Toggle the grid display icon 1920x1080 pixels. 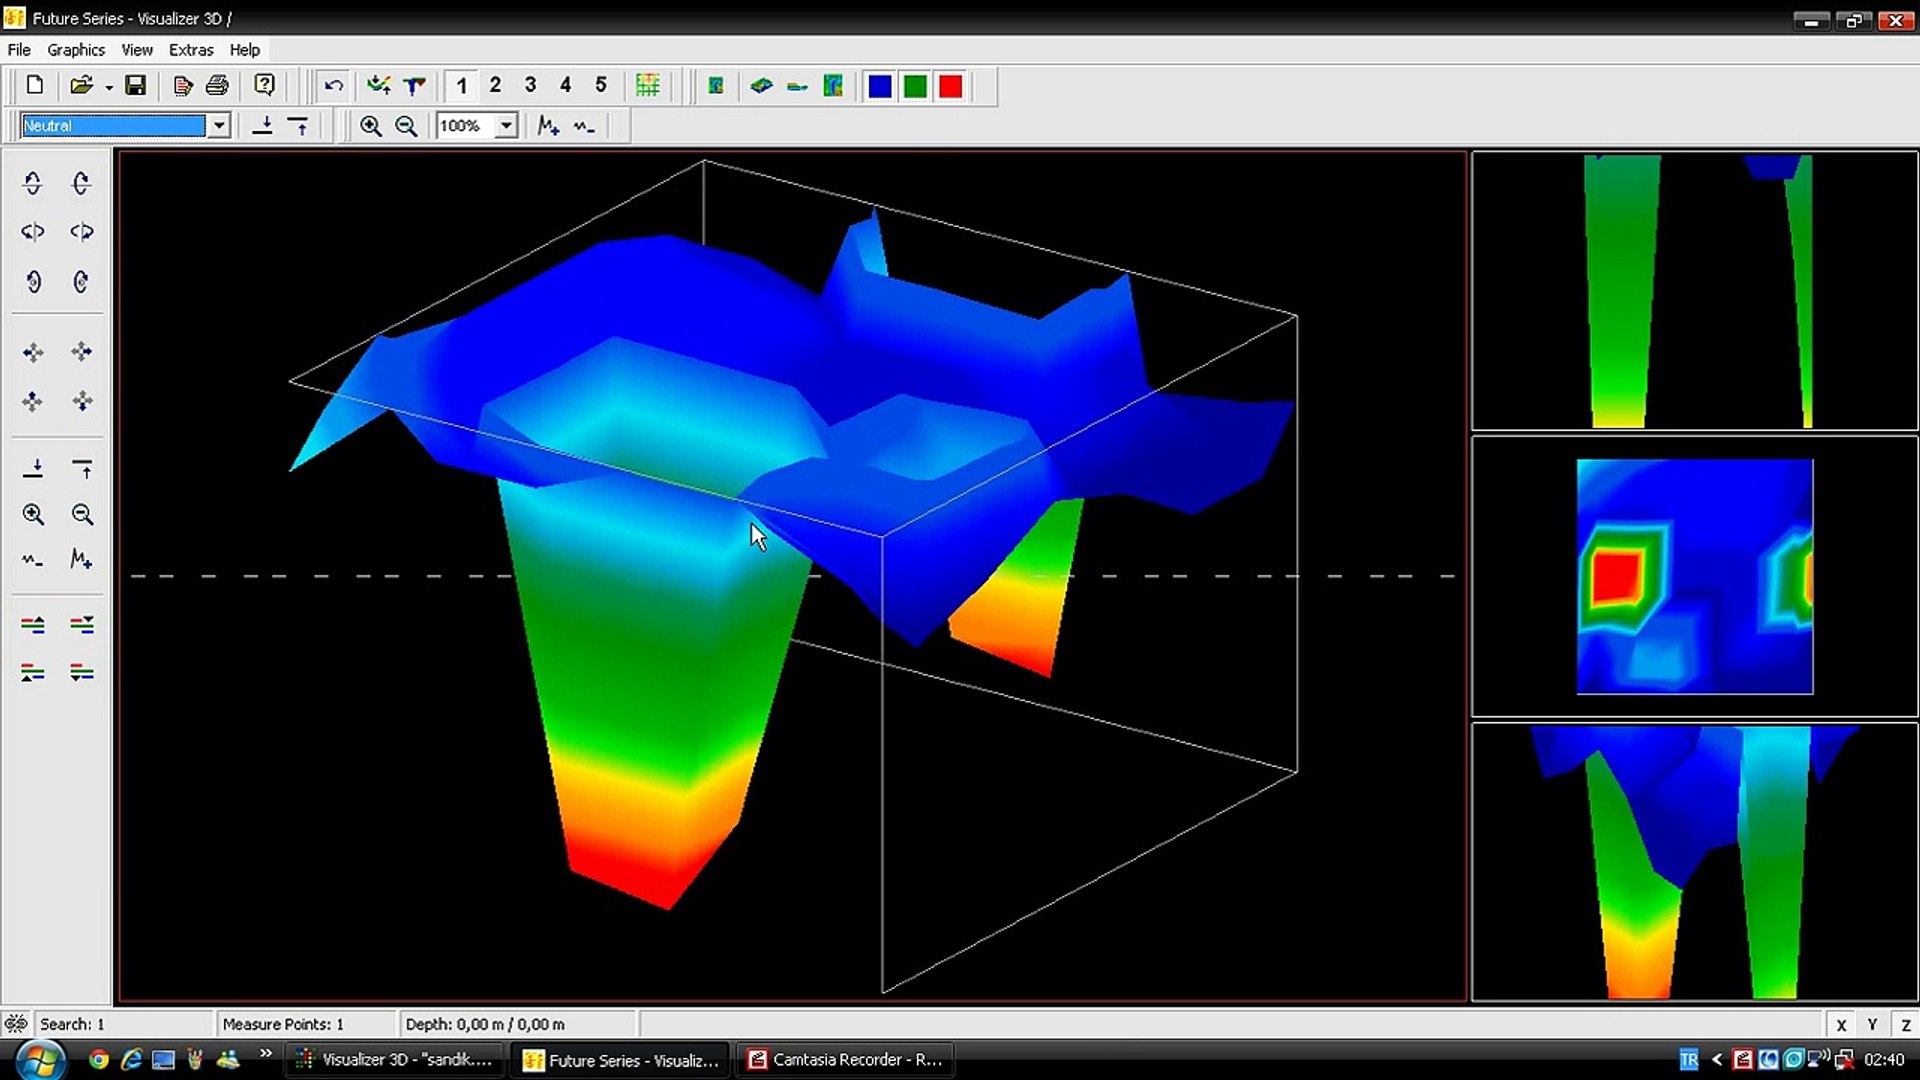coord(647,86)
